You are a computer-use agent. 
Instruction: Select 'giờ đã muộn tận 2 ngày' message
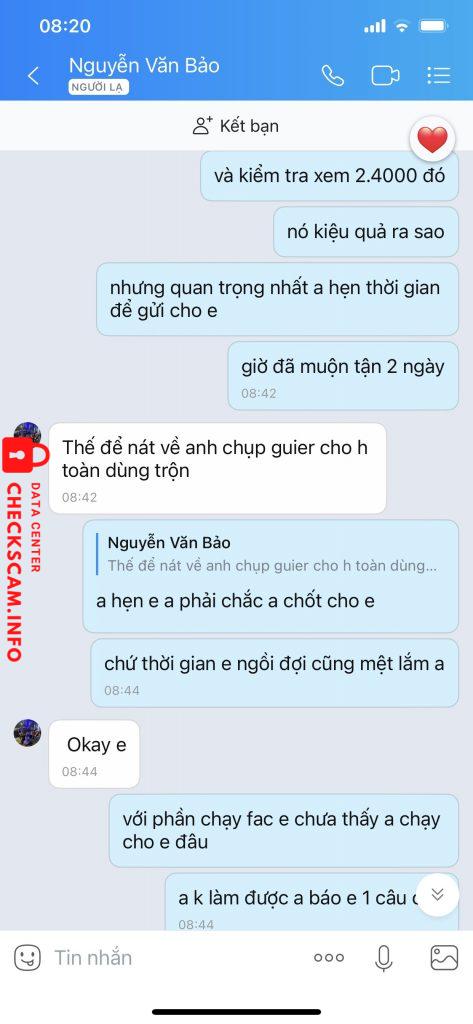tap(343, 376)
